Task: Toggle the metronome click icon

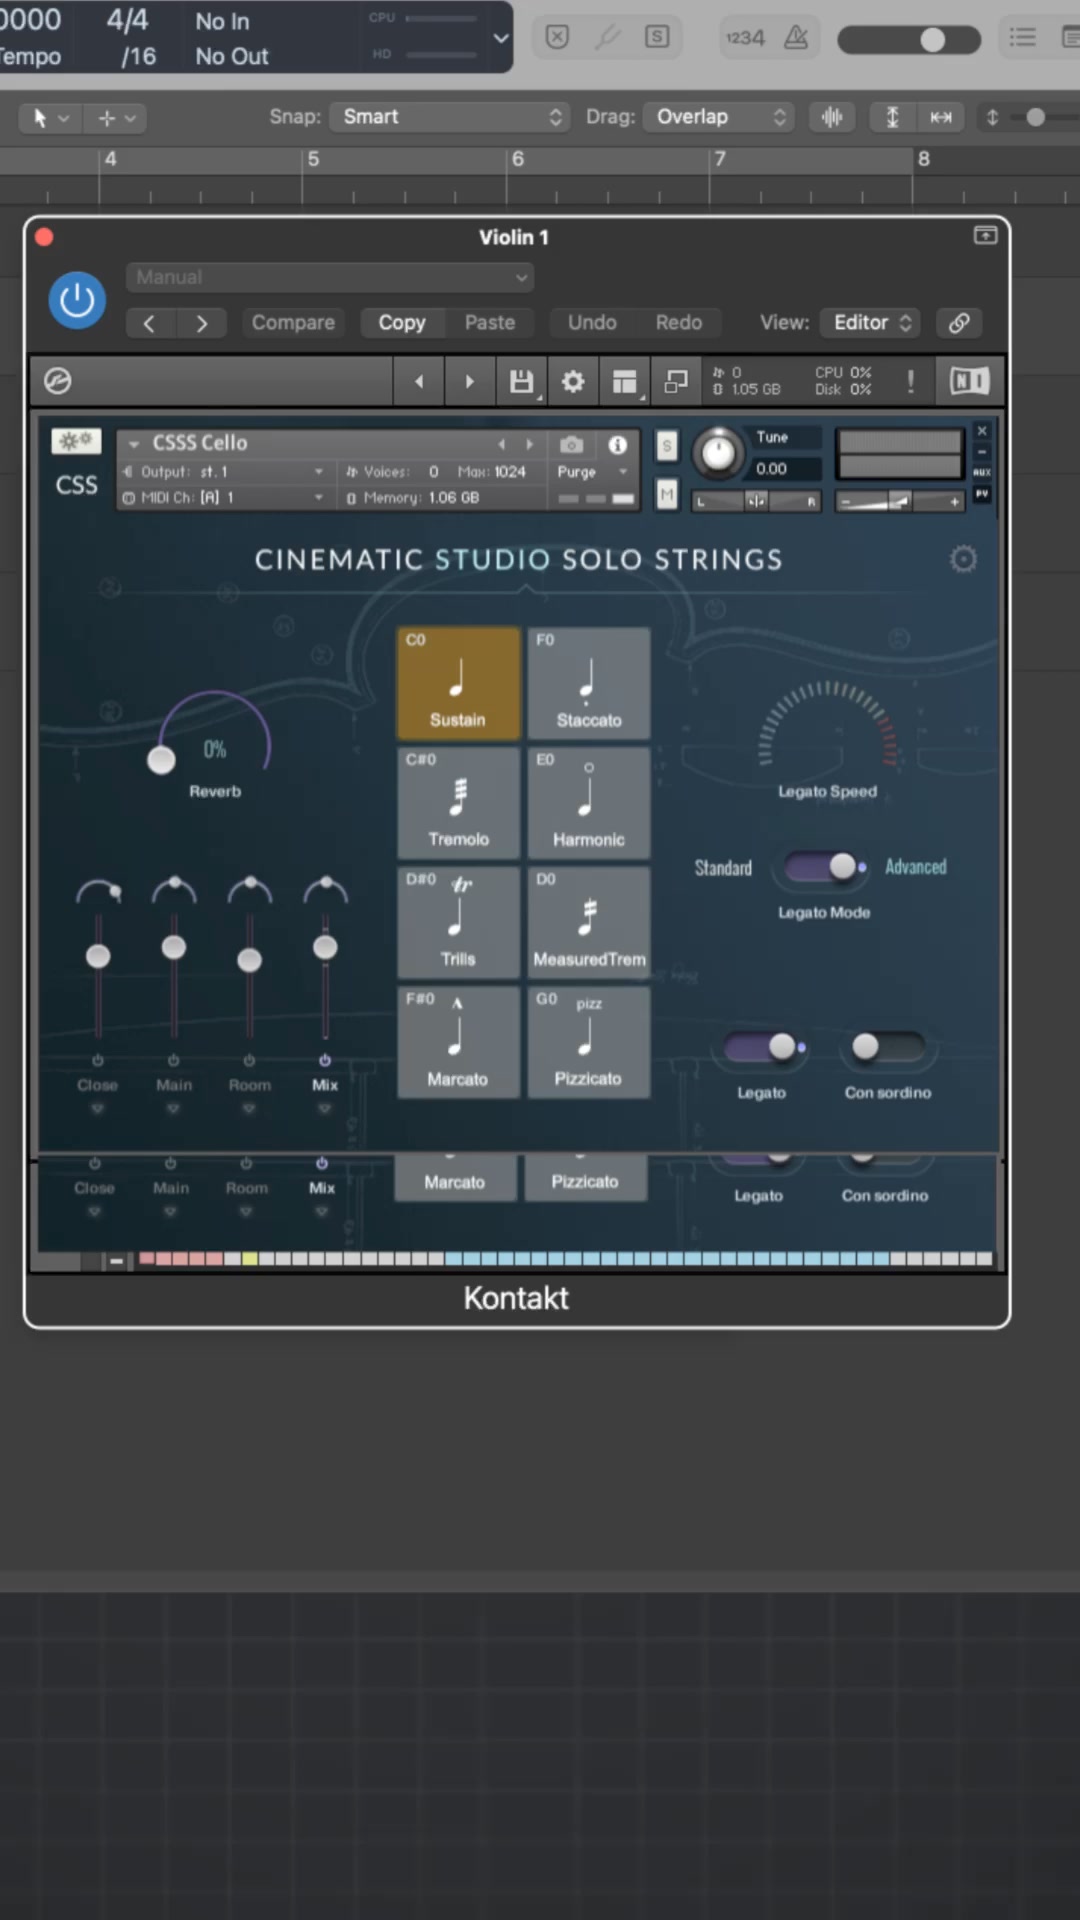Action: coord(796,38)
